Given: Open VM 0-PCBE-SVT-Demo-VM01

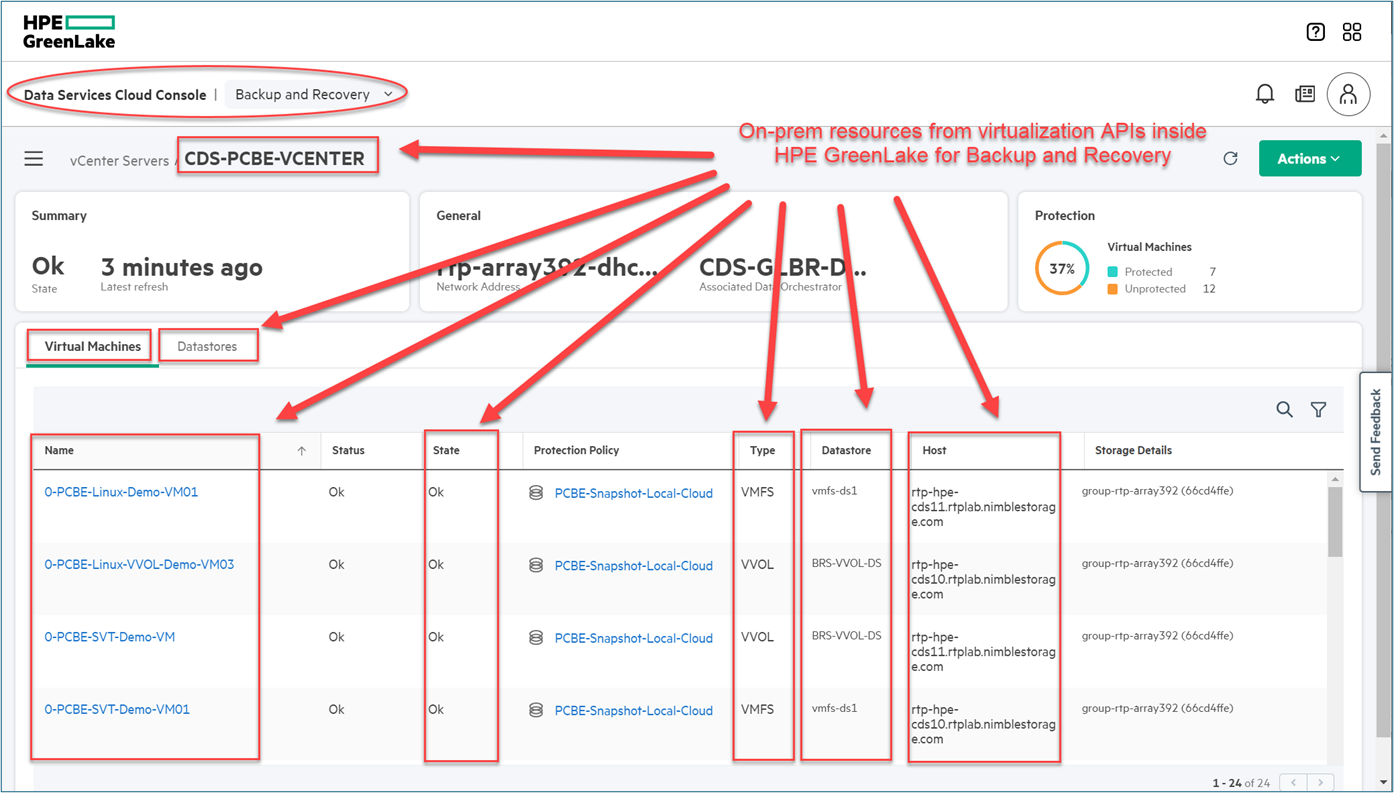Looking at the screenshot, I should click(x=117, y=709).
